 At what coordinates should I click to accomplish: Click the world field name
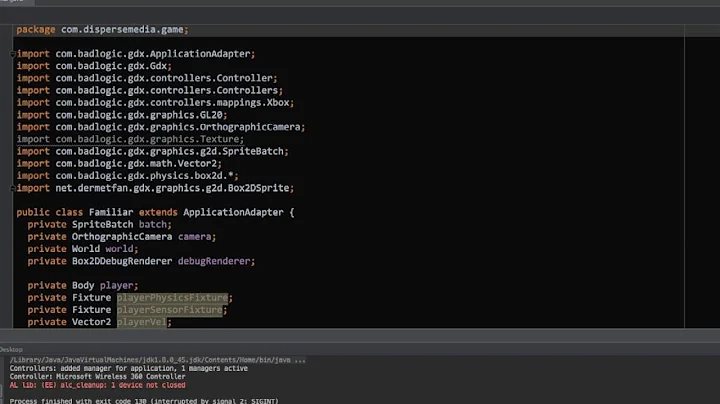(119, 249)
